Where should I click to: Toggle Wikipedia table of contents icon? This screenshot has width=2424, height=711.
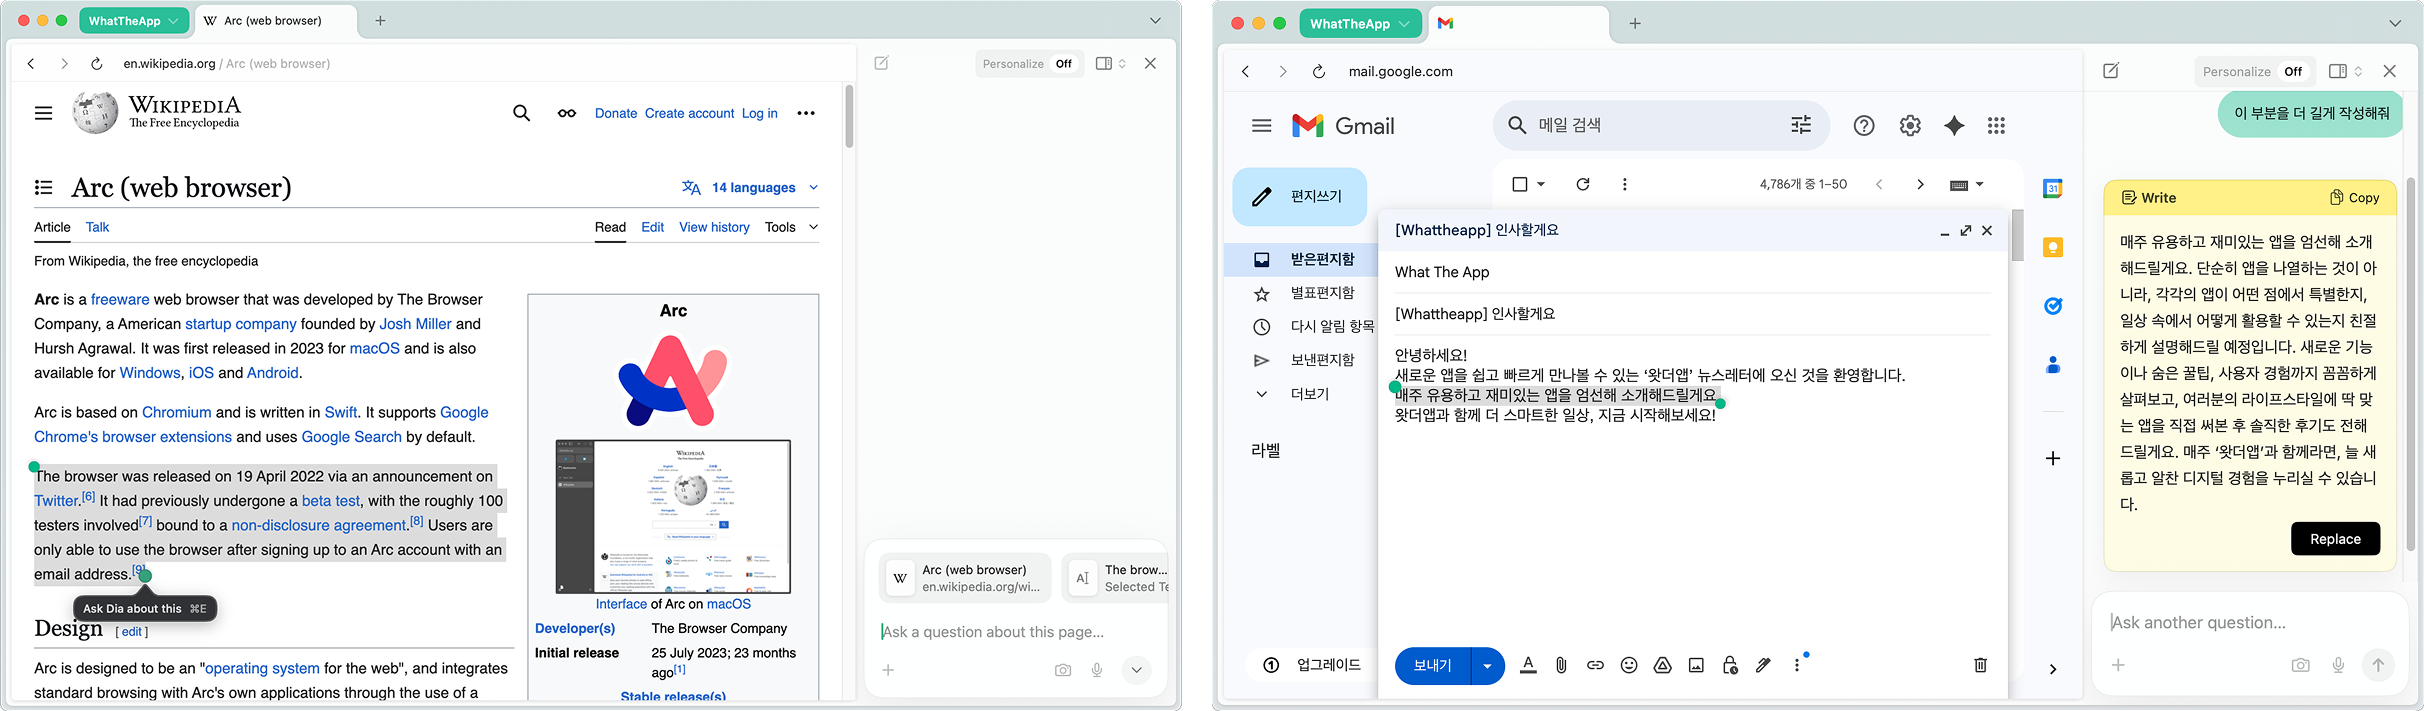[x=43, y=187]
